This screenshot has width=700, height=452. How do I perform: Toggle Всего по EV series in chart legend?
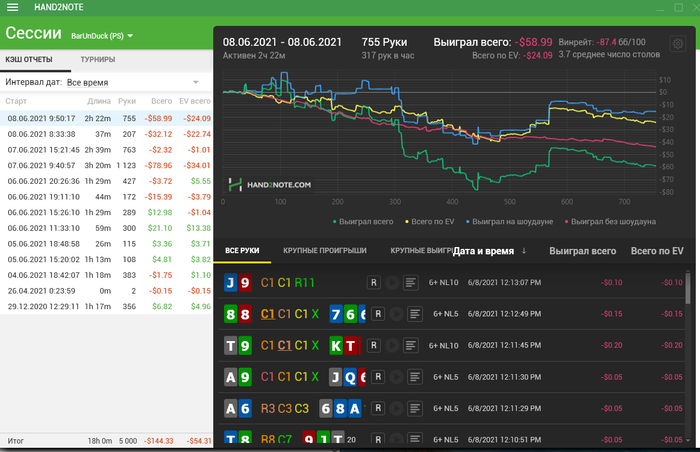pos(429,222)
